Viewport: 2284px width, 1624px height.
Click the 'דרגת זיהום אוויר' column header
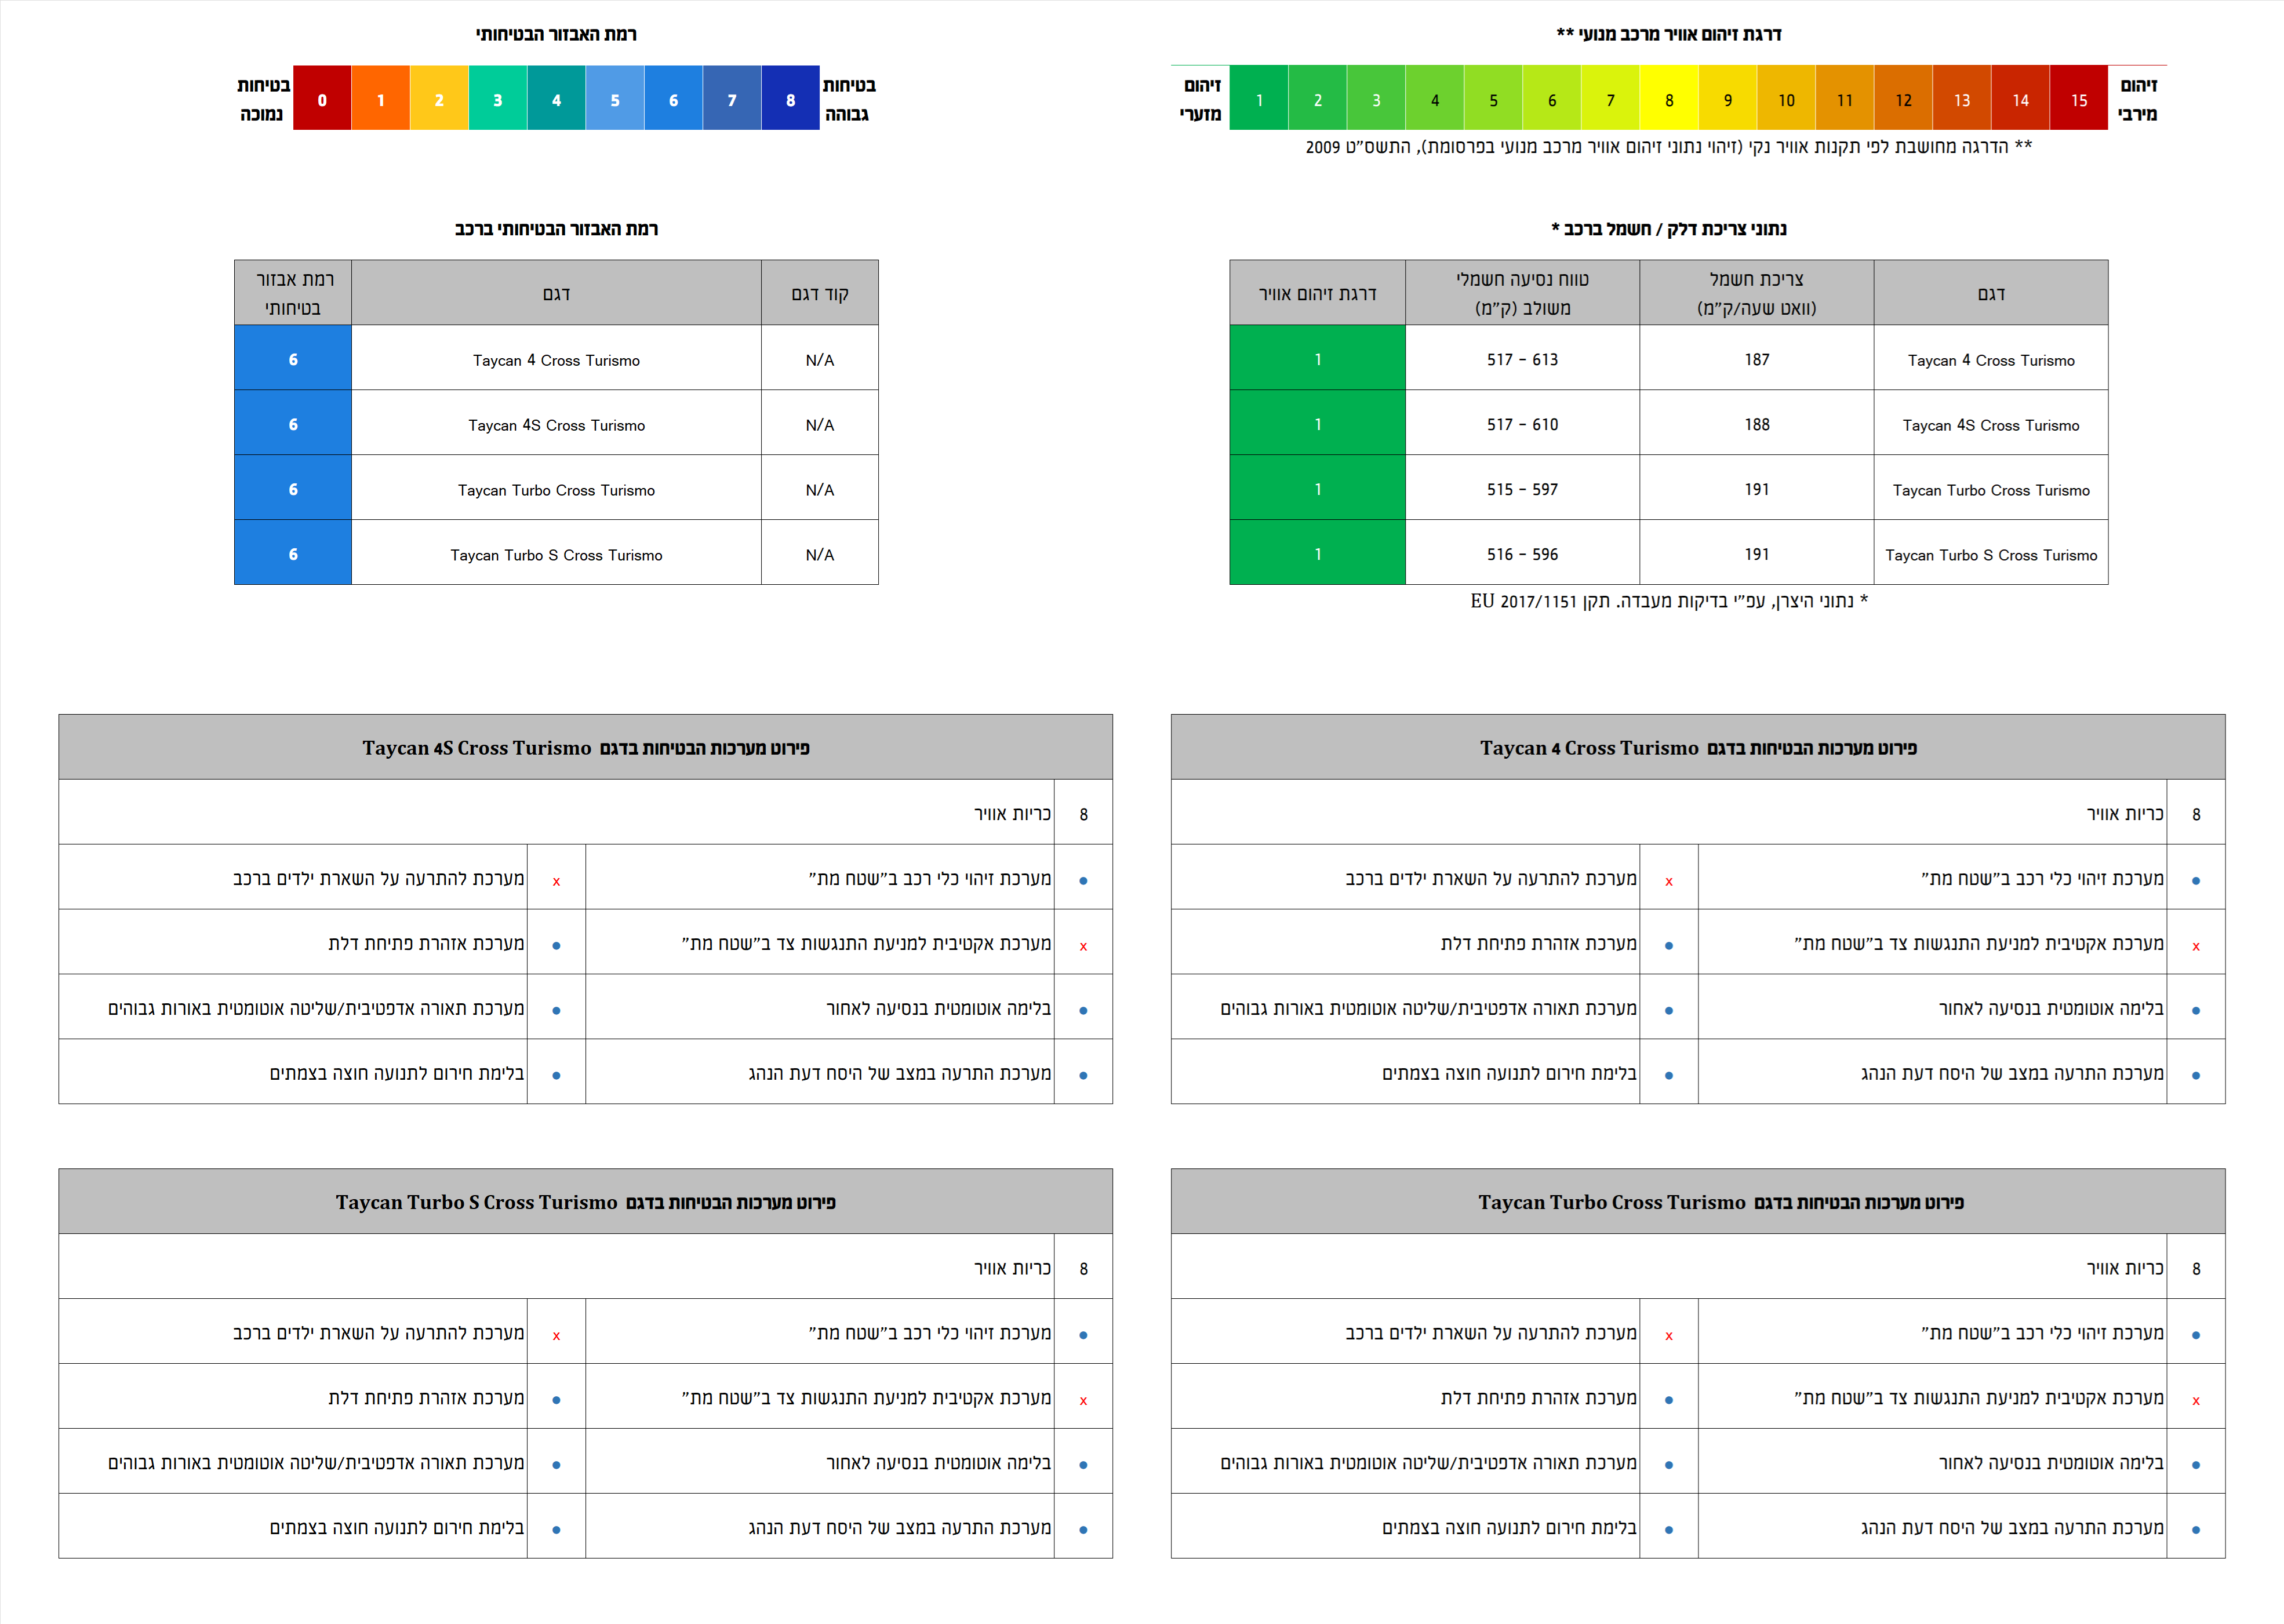(x=1317, y=293)
